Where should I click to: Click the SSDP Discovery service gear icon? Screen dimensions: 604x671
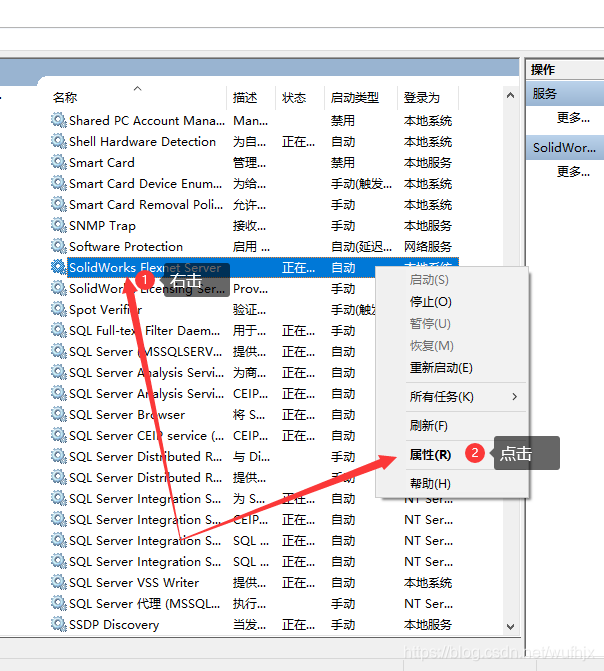tap(59, 625)
